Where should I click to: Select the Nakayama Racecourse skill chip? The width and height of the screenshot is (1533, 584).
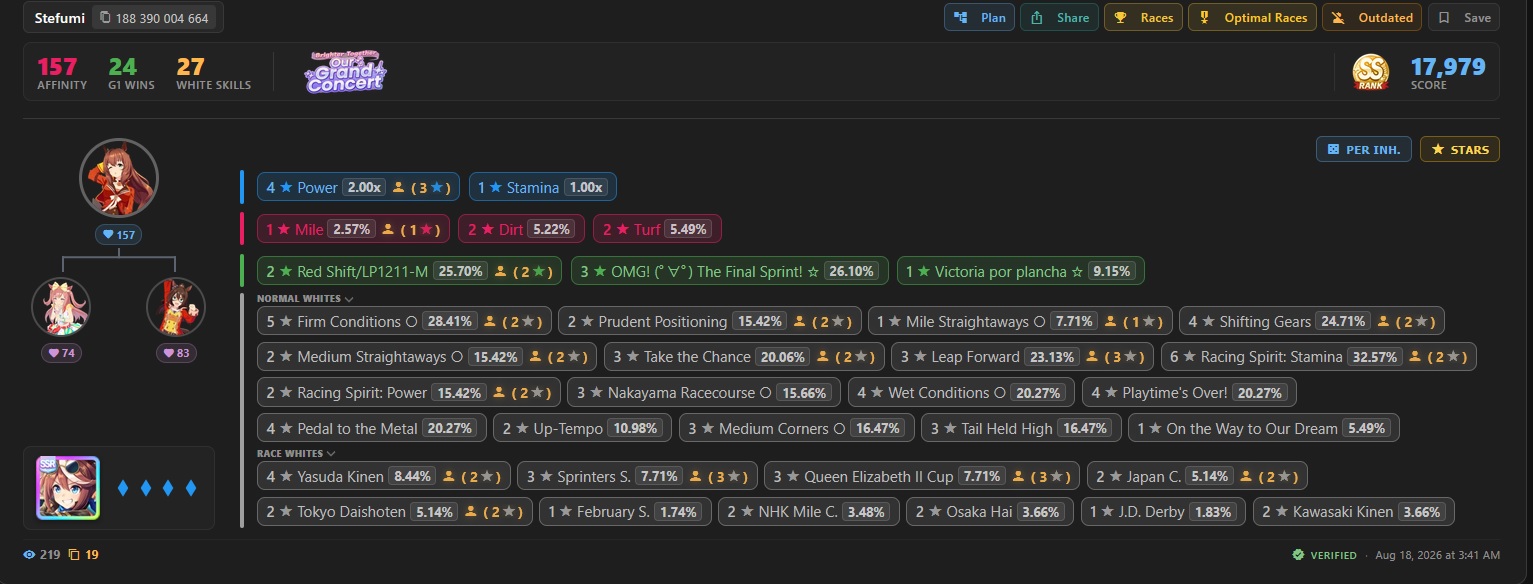point(704,392)
